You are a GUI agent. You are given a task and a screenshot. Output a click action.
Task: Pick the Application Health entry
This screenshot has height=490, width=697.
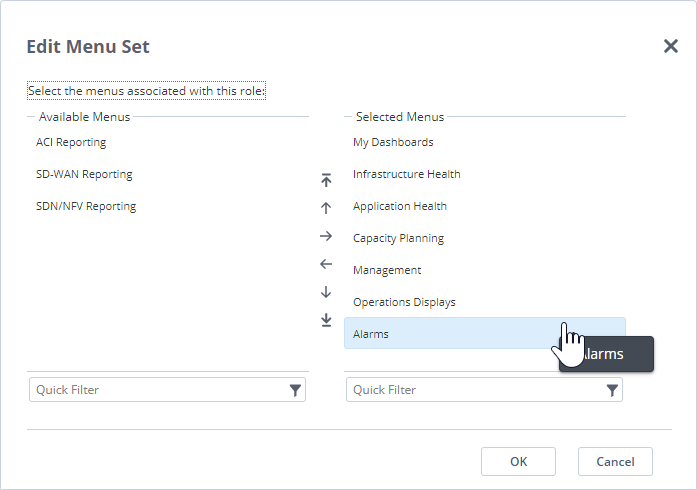point(400,206)
